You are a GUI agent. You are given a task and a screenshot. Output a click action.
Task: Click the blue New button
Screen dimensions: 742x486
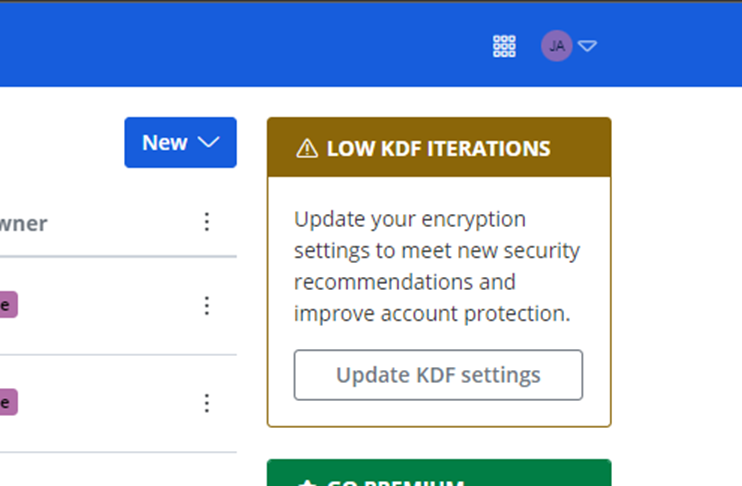point(165,143)
